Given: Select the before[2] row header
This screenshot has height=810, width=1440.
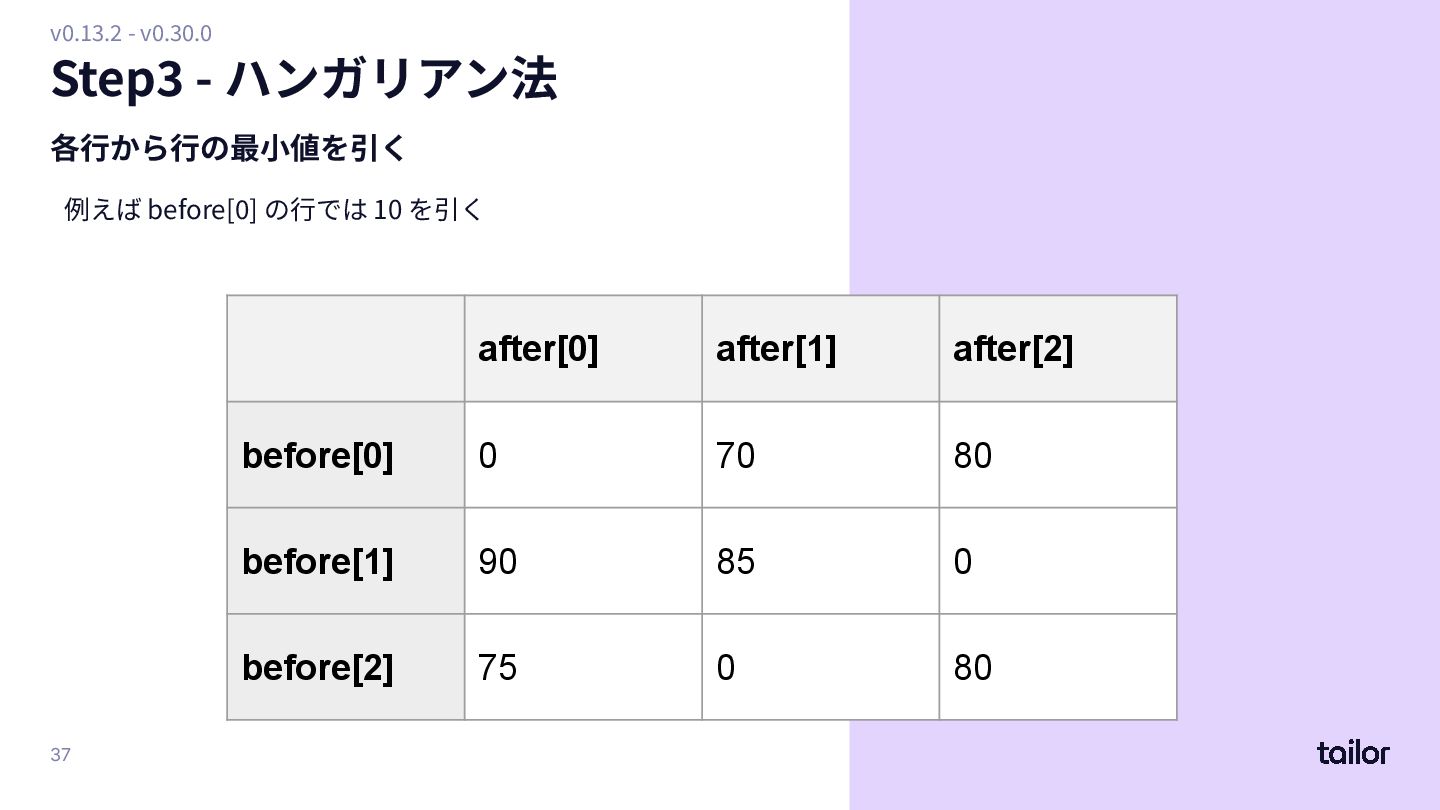Looking at the screenshot, I should point(318,668).
